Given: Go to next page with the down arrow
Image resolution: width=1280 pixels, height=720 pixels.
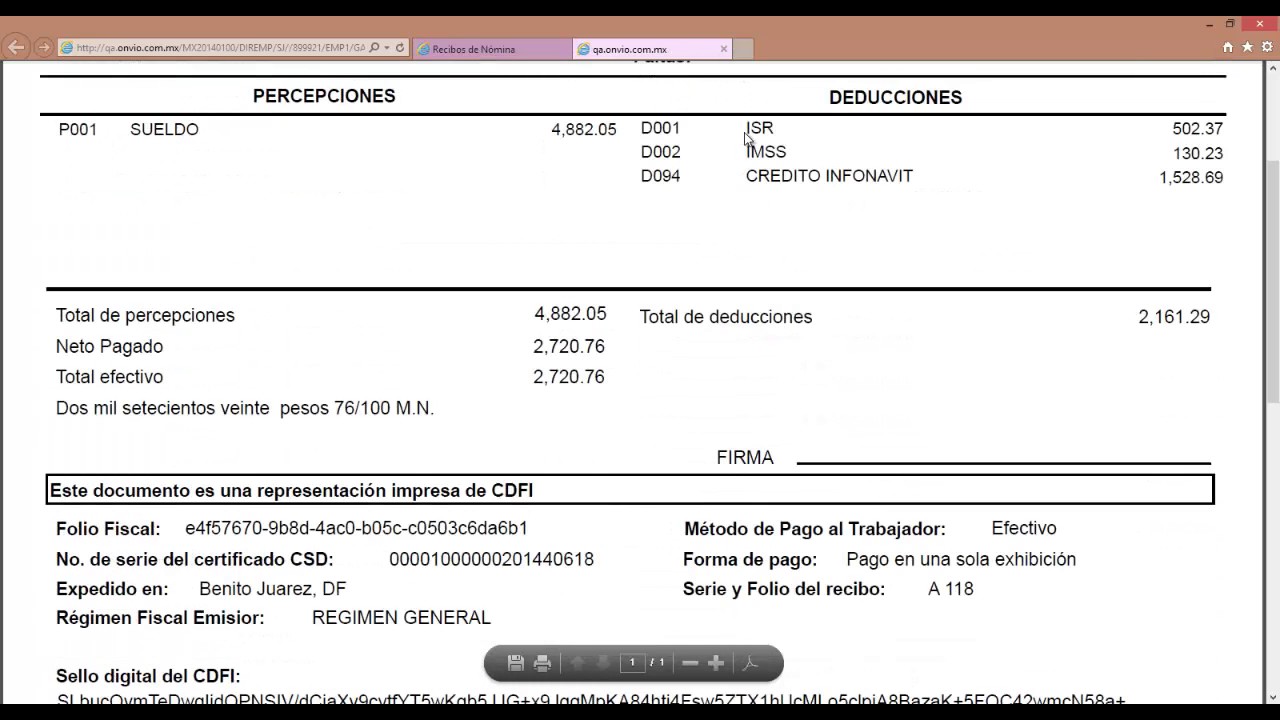Looking at the screenshot, I should [603, 663].
